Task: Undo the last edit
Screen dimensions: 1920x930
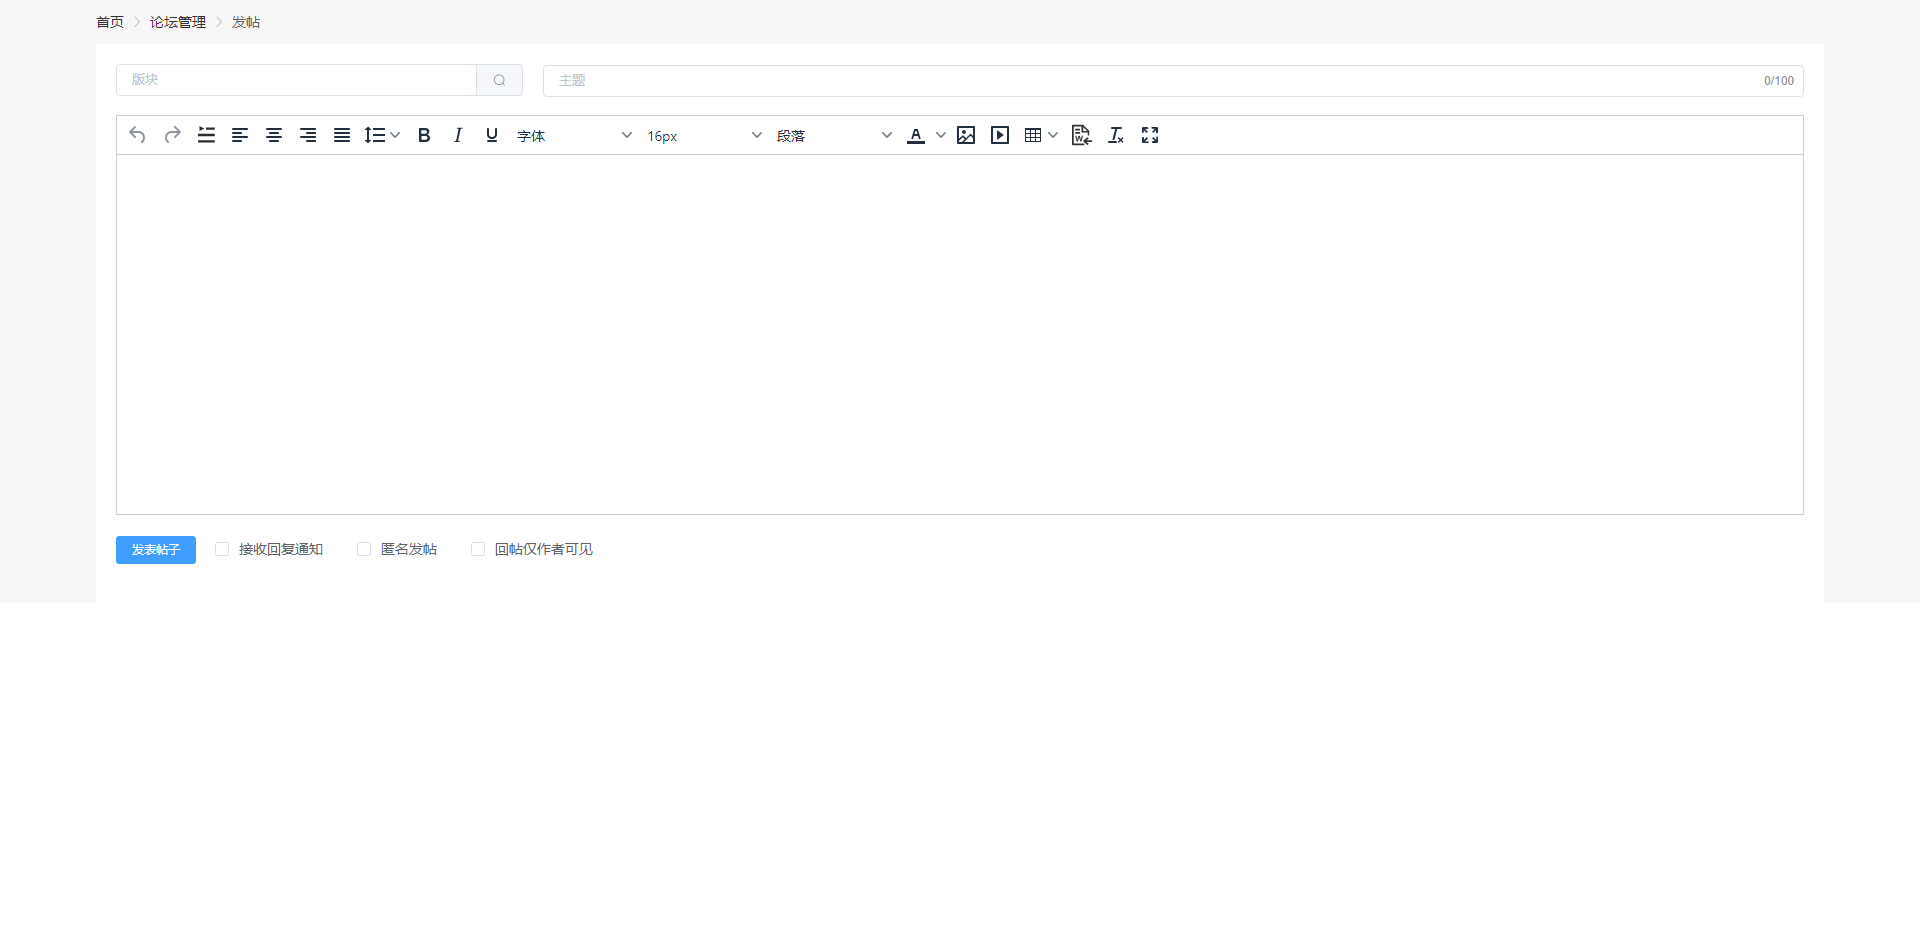Action: [x=138, y=135]
